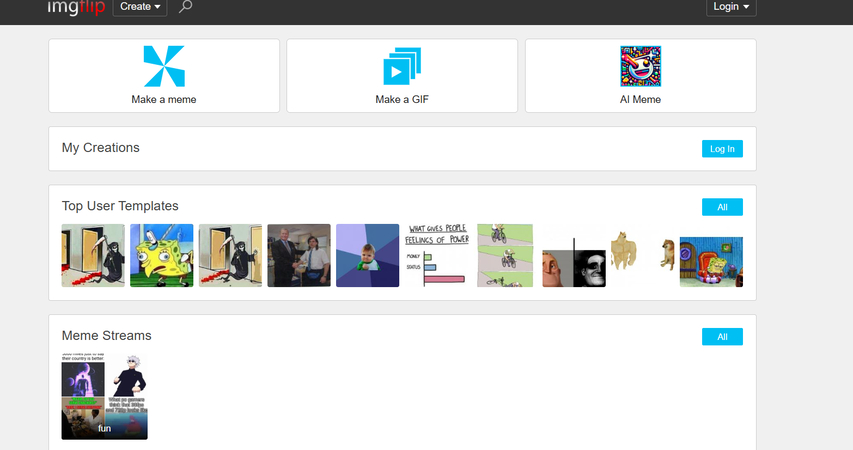View All Top User Templates
853x450 pixels.
coord(722,207)
